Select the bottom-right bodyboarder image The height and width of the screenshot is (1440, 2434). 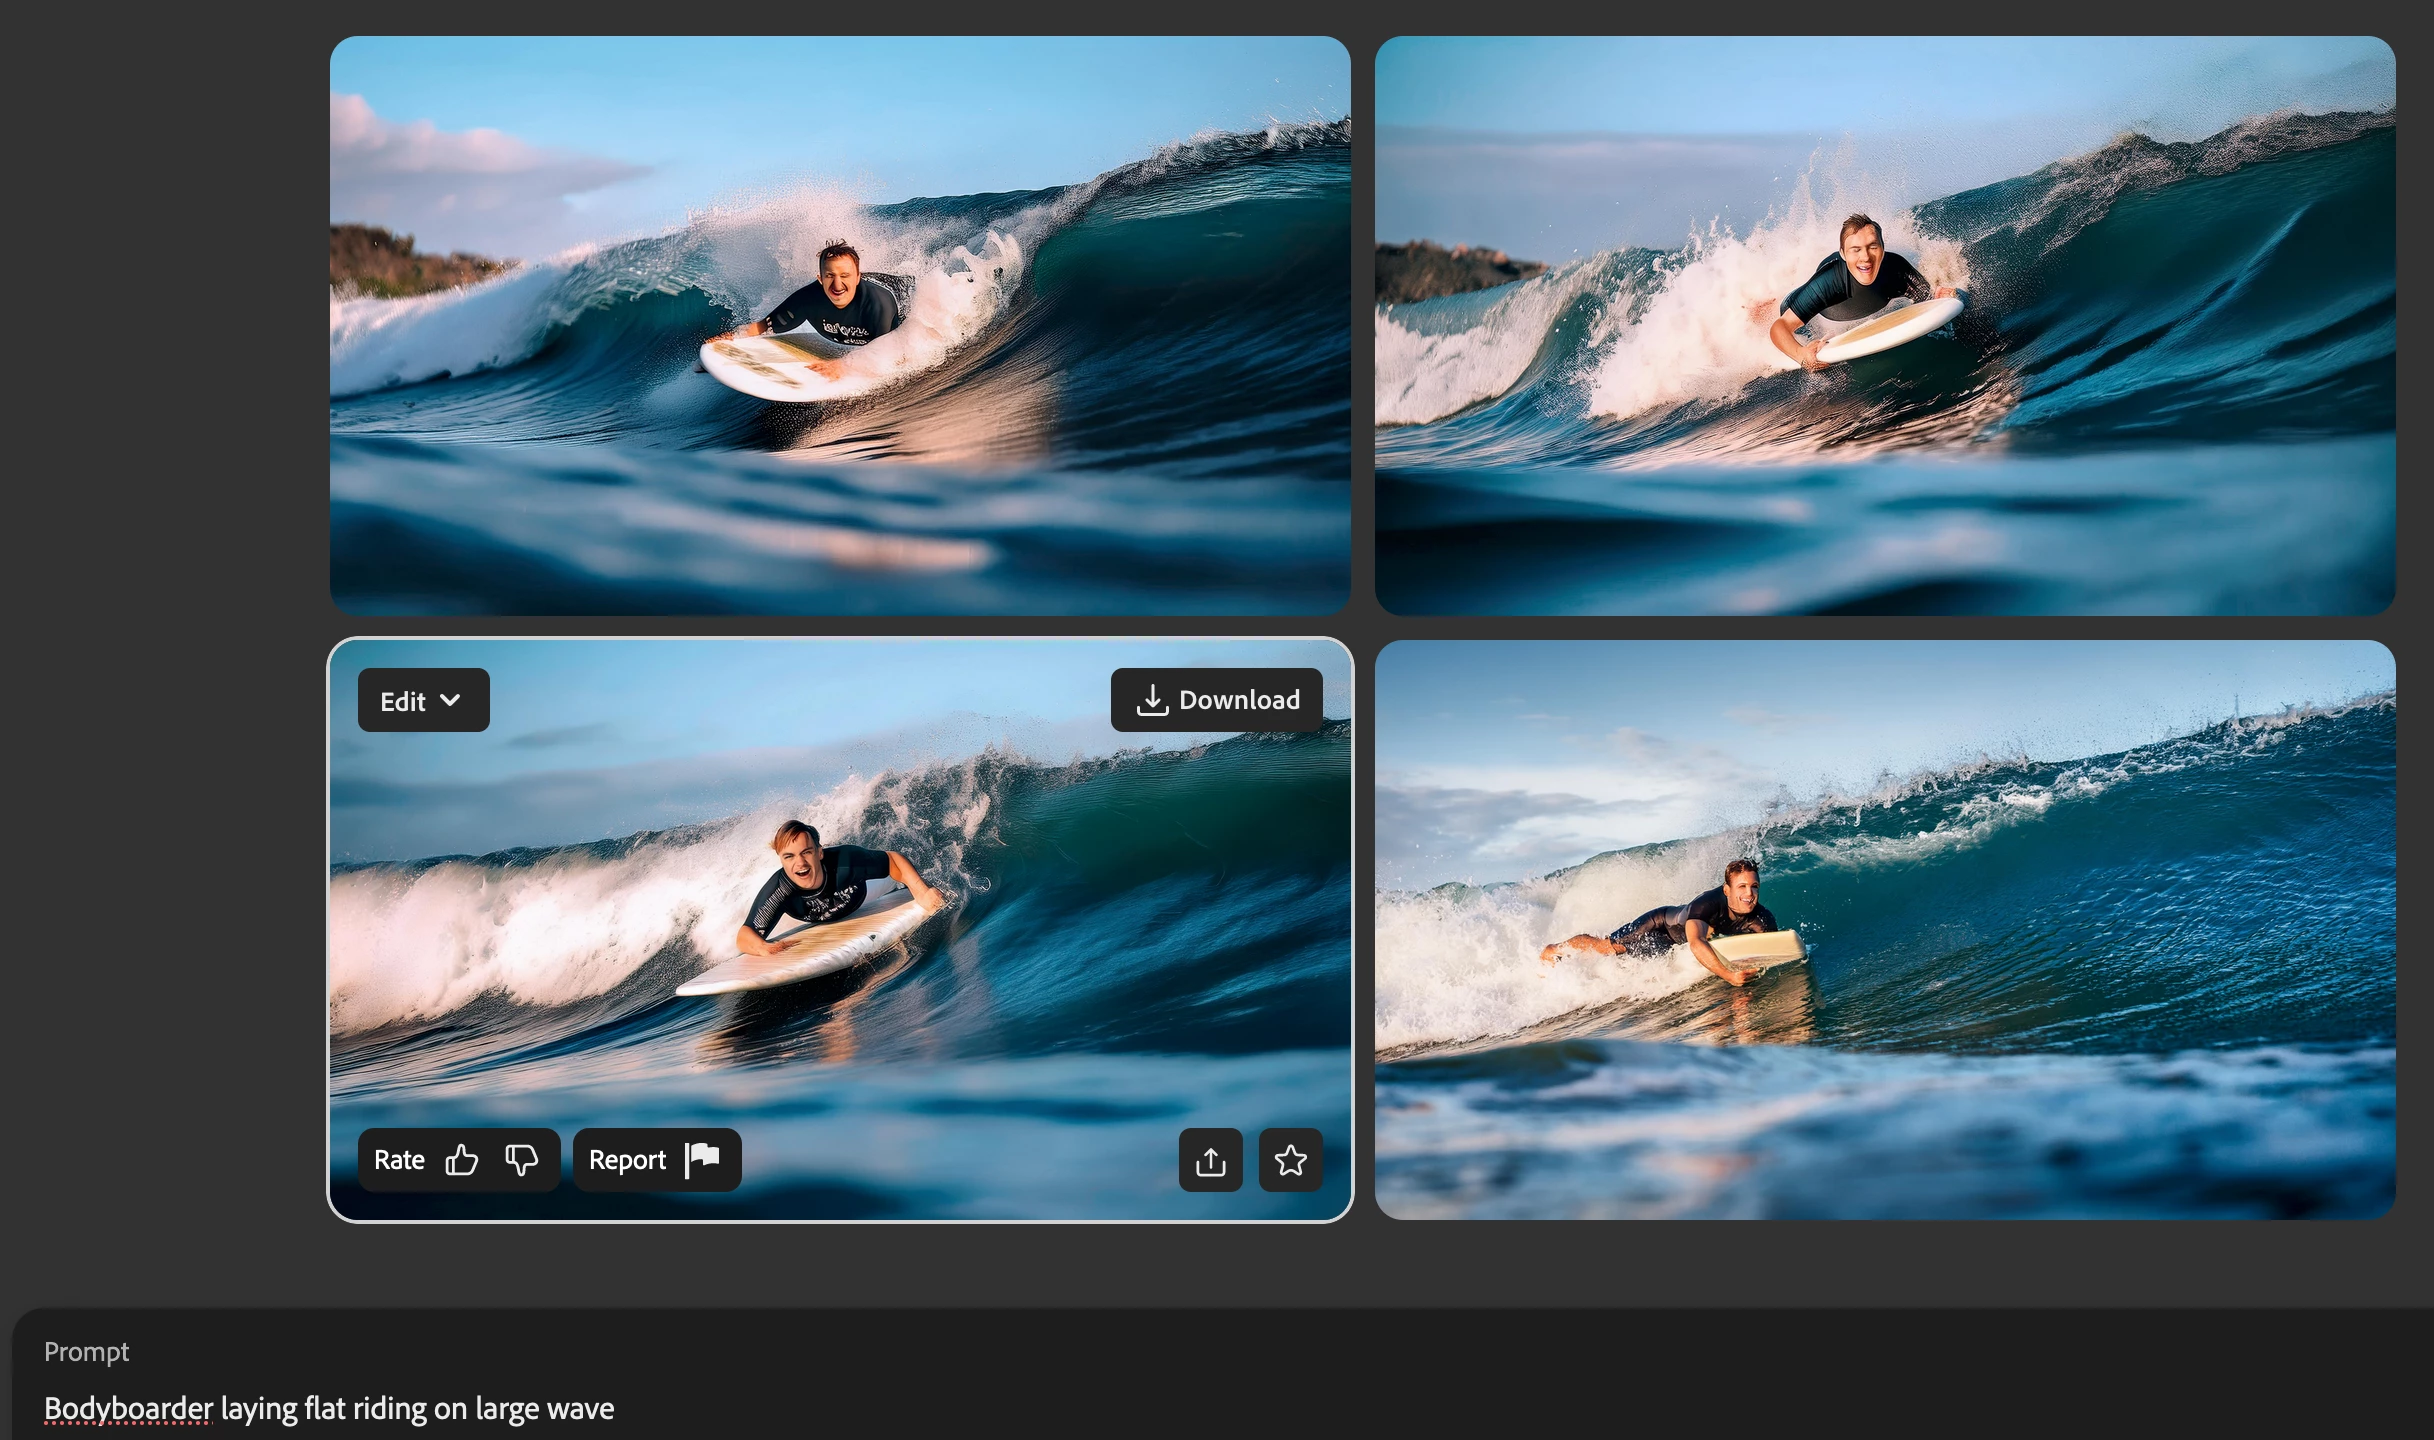pyautogui.click(x=1884, y=929)
